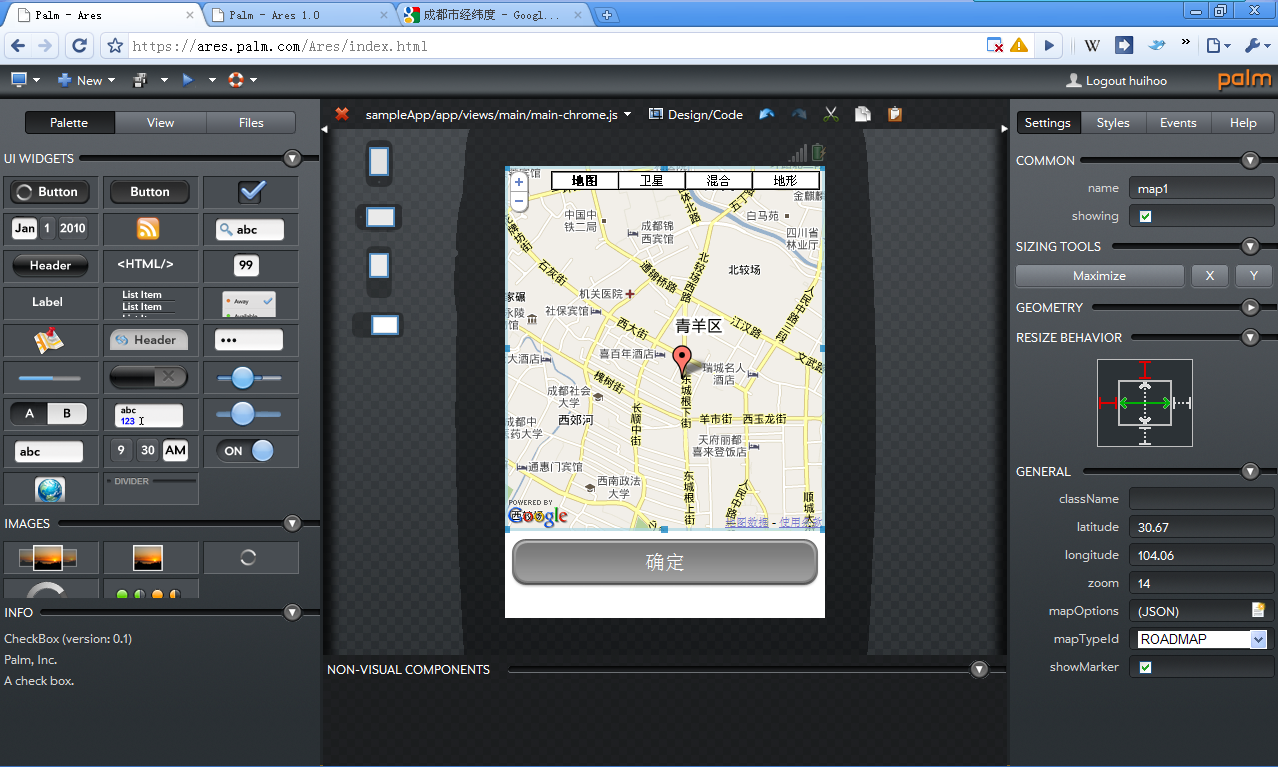Click the red X close file icon
Screen dimensions: 1278x767
[342, 114]
